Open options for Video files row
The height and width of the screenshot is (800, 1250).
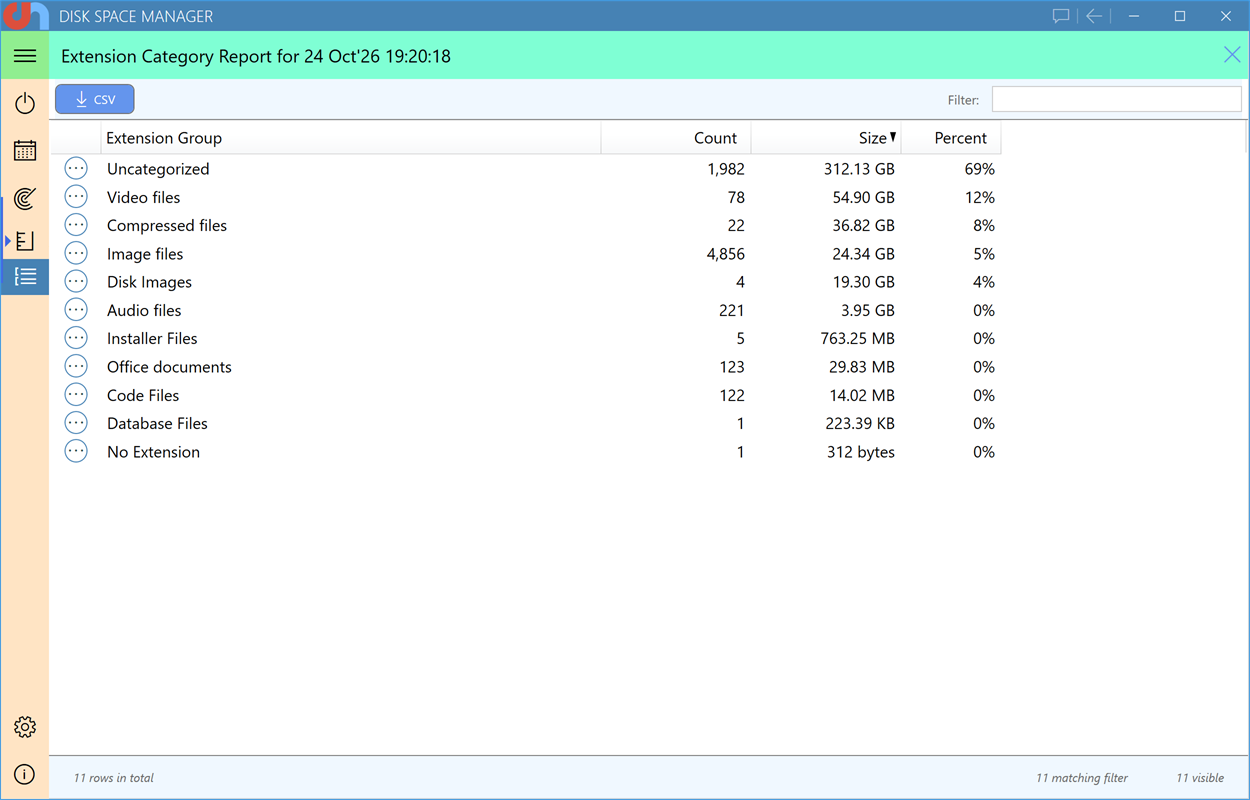(x=76, y=197)
